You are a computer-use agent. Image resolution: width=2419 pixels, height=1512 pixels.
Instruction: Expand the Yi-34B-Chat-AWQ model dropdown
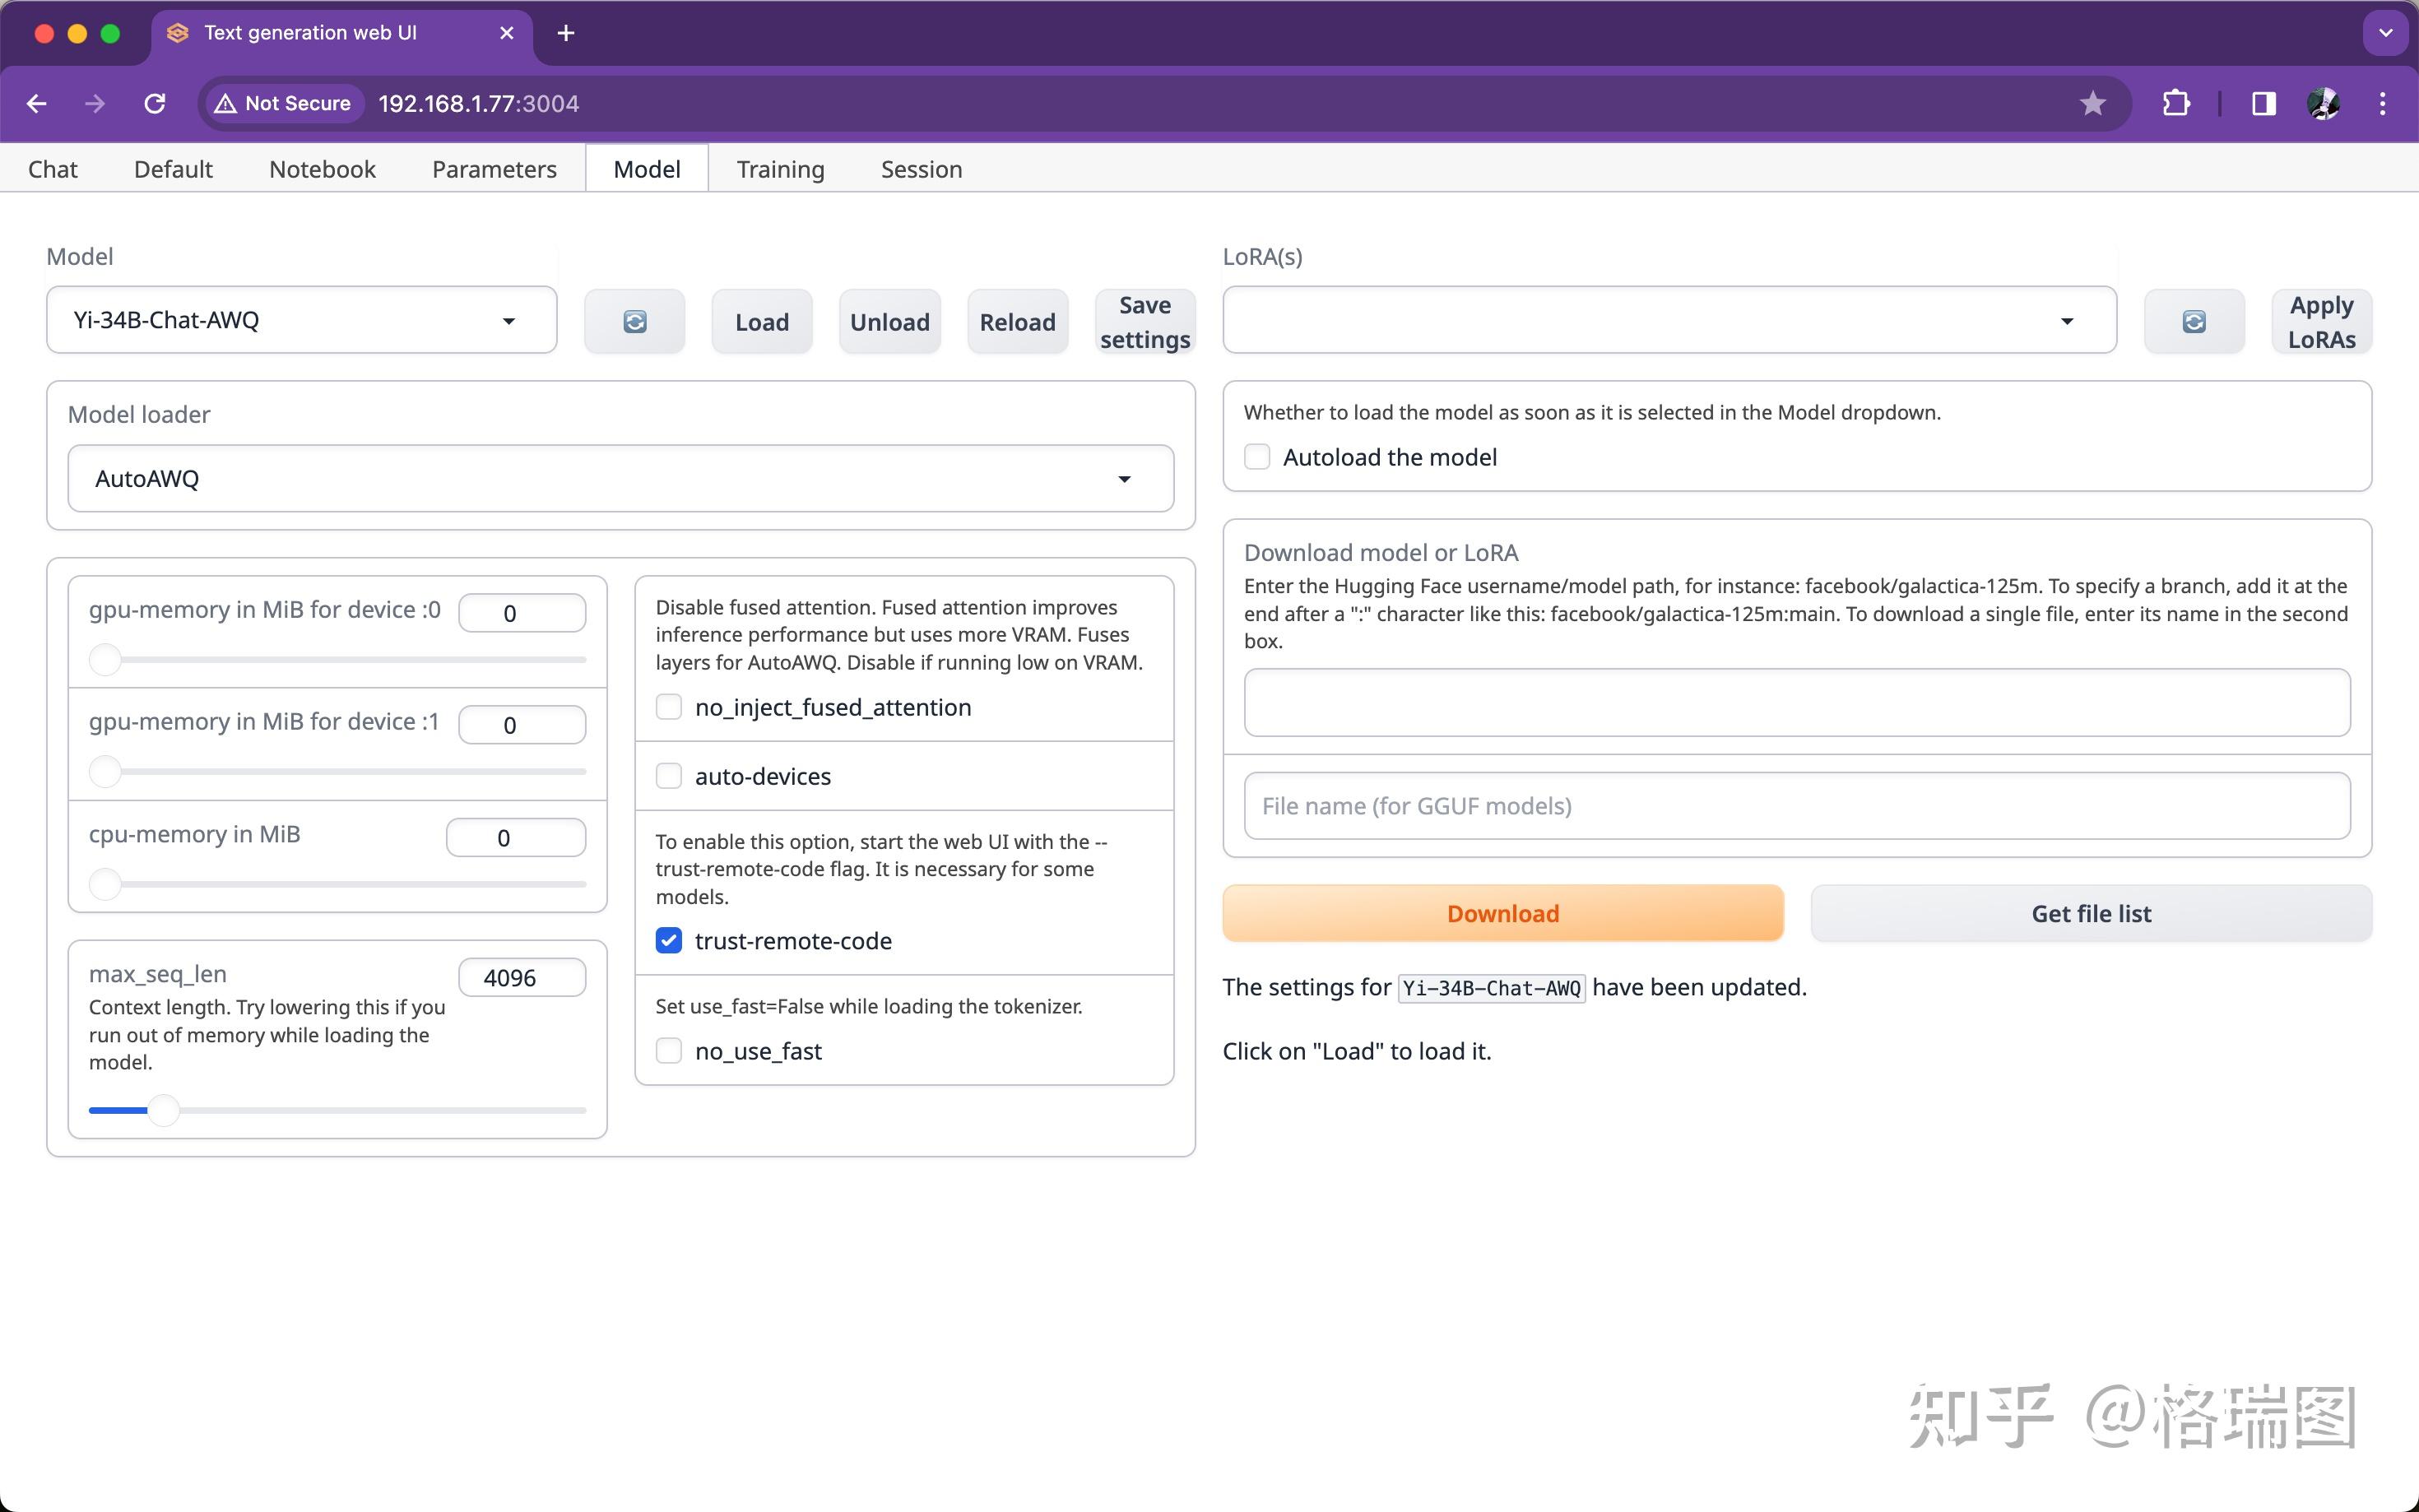(301, 320)
